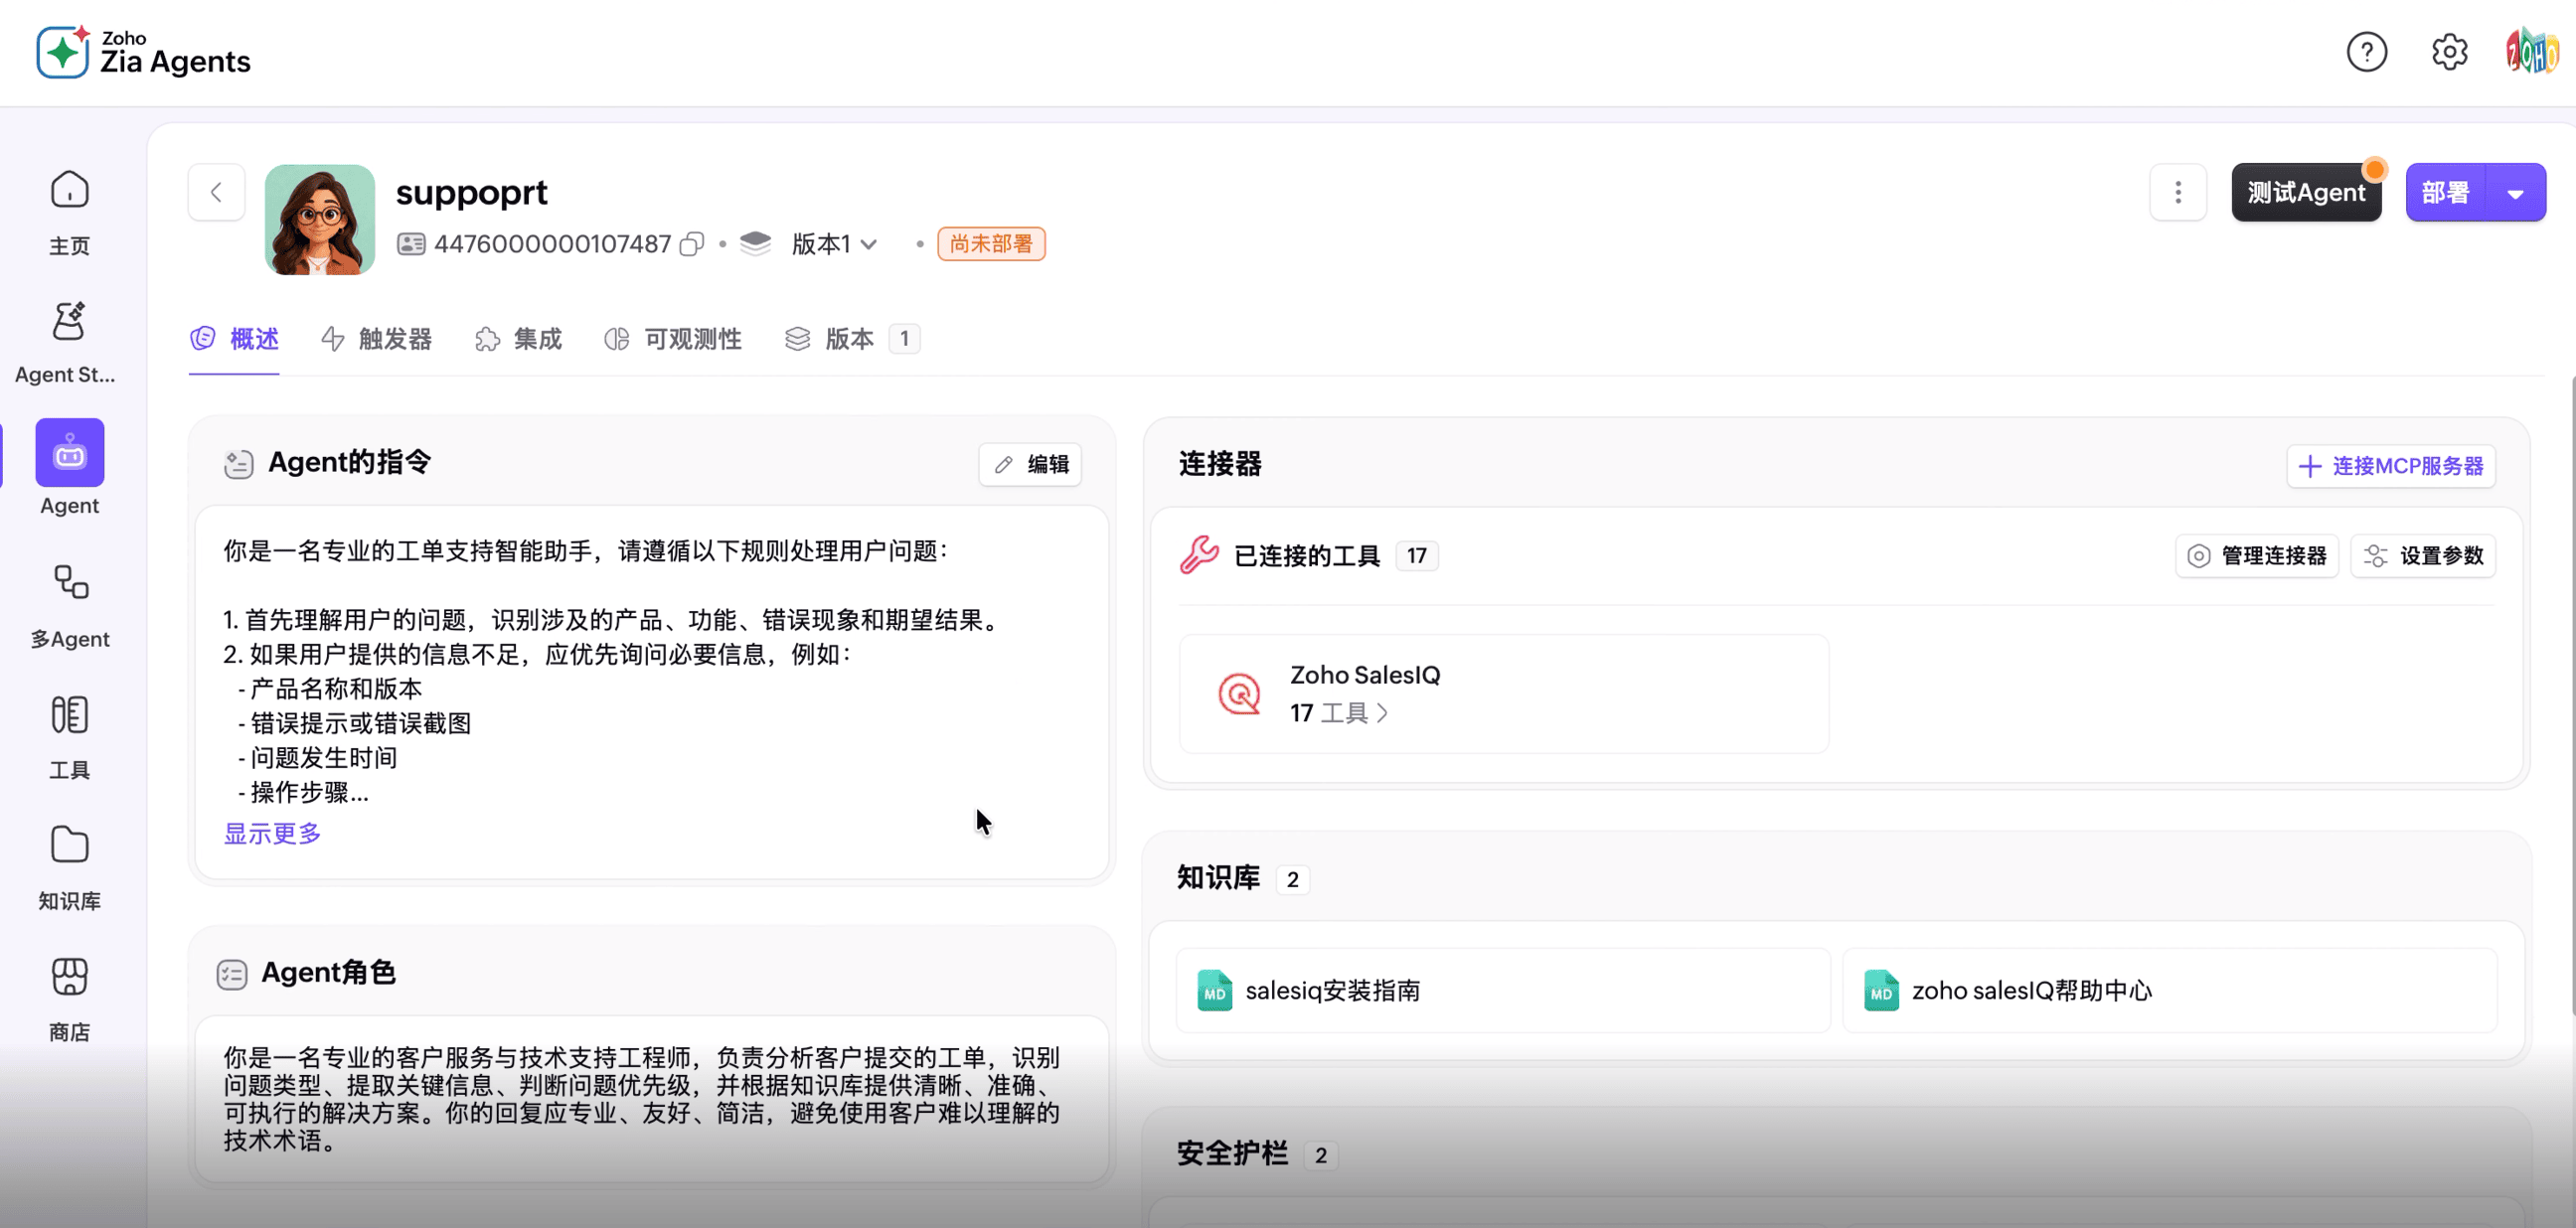The width and height of the screenshot is (2576, 1228).
Task: Click the Agent的指令 header icon
Action: (x=238, y=464)
